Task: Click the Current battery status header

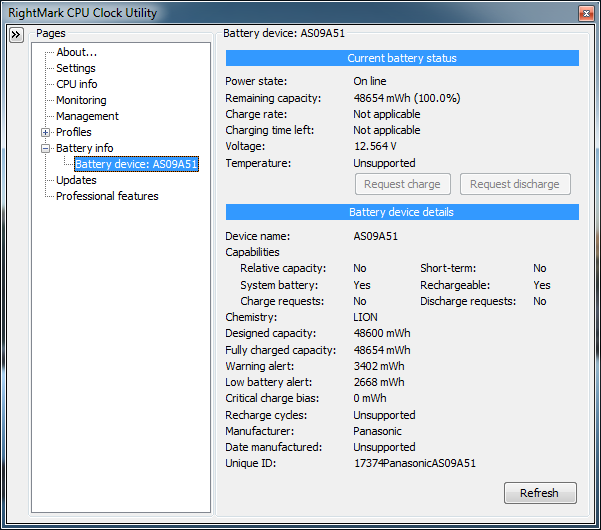Action: tap(402, 58)
